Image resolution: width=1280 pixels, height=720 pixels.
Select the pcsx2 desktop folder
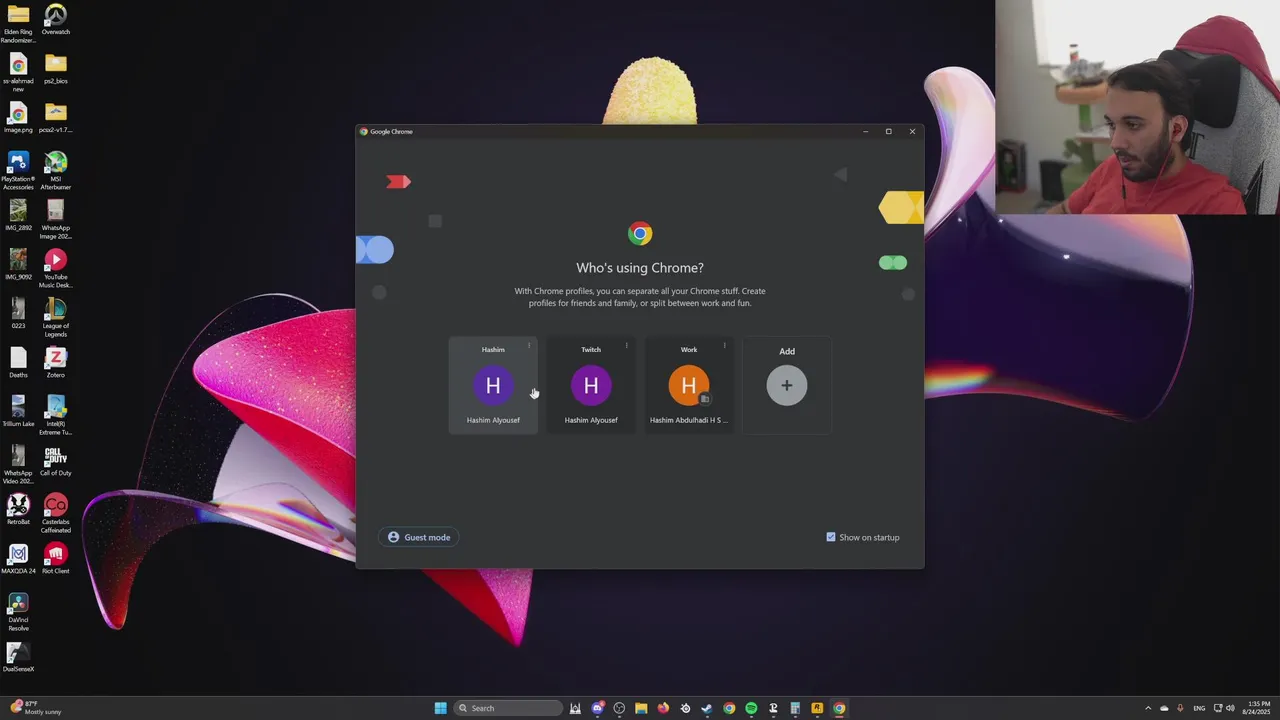[x=56, y=118]
